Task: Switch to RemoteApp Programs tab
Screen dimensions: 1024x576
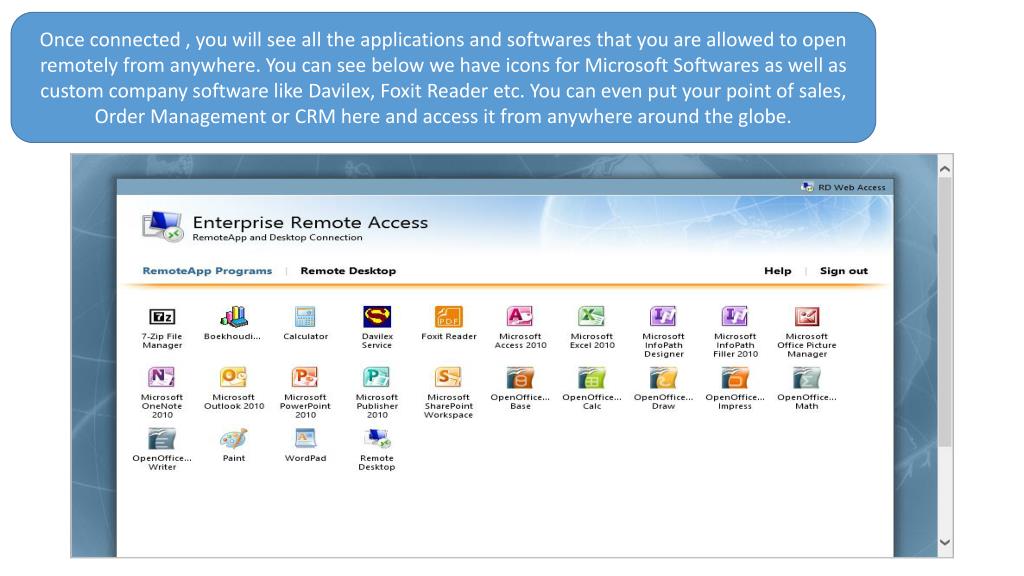Action: point(207,270)
